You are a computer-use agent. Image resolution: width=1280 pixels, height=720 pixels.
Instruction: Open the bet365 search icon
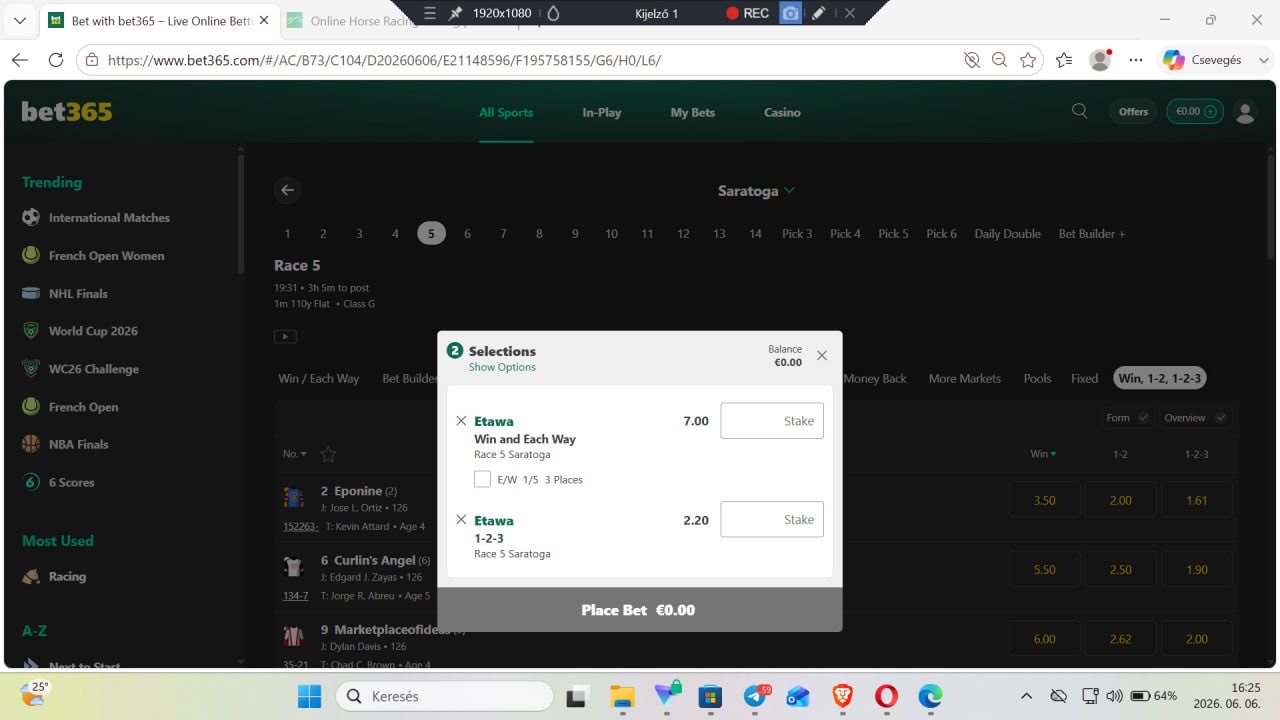(x=1079, y=111)
